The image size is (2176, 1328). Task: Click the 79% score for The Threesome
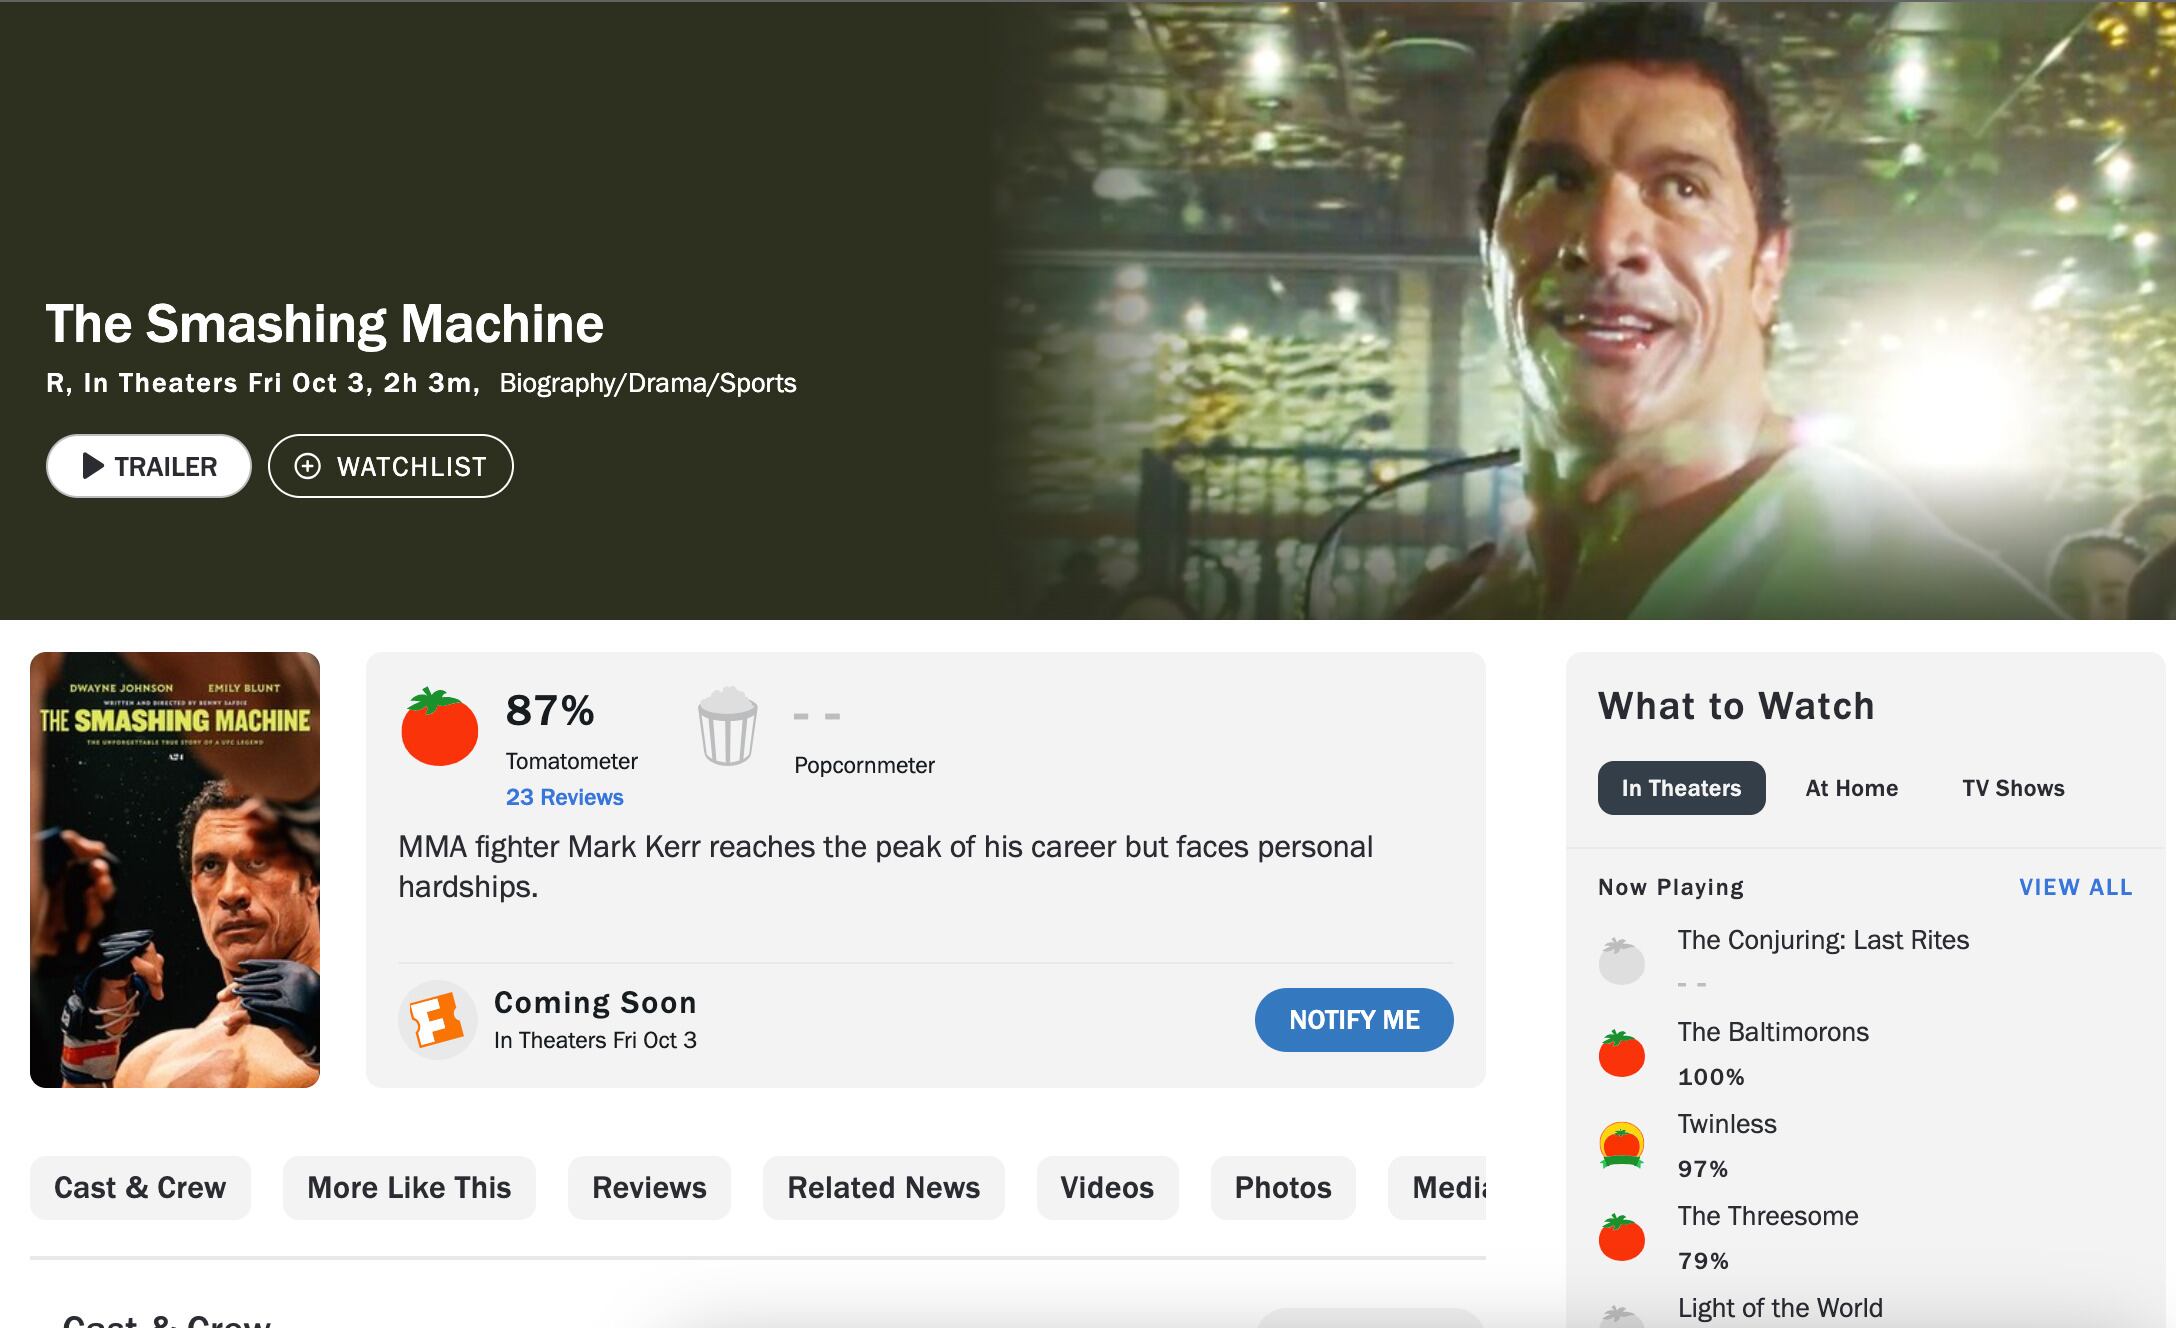pos(1703,1261)
